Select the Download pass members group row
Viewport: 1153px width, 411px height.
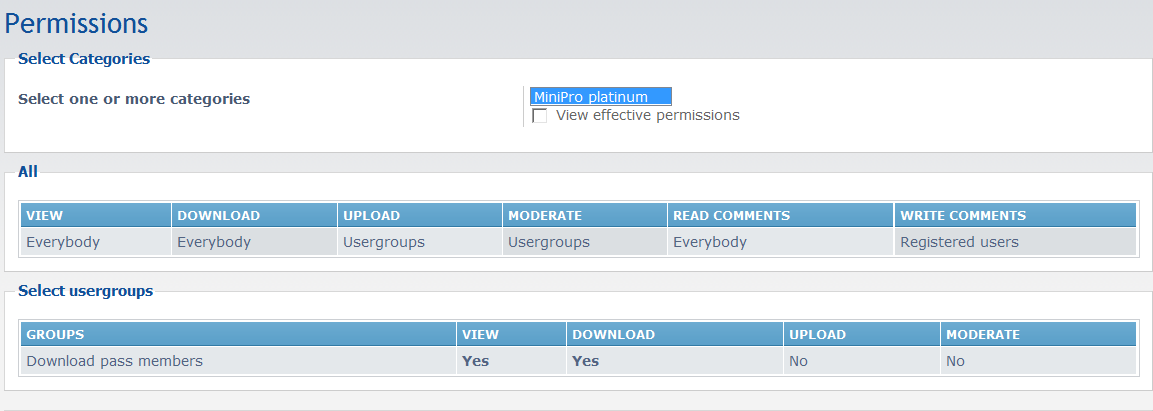(x=114, y=361)
